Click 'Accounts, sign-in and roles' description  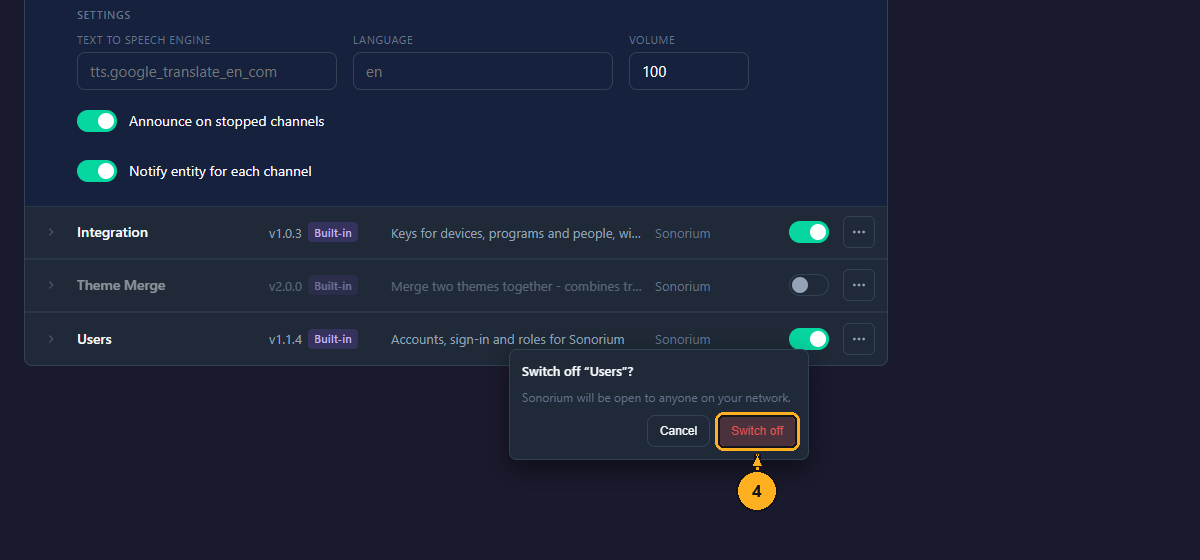click(x=508, y=340)
